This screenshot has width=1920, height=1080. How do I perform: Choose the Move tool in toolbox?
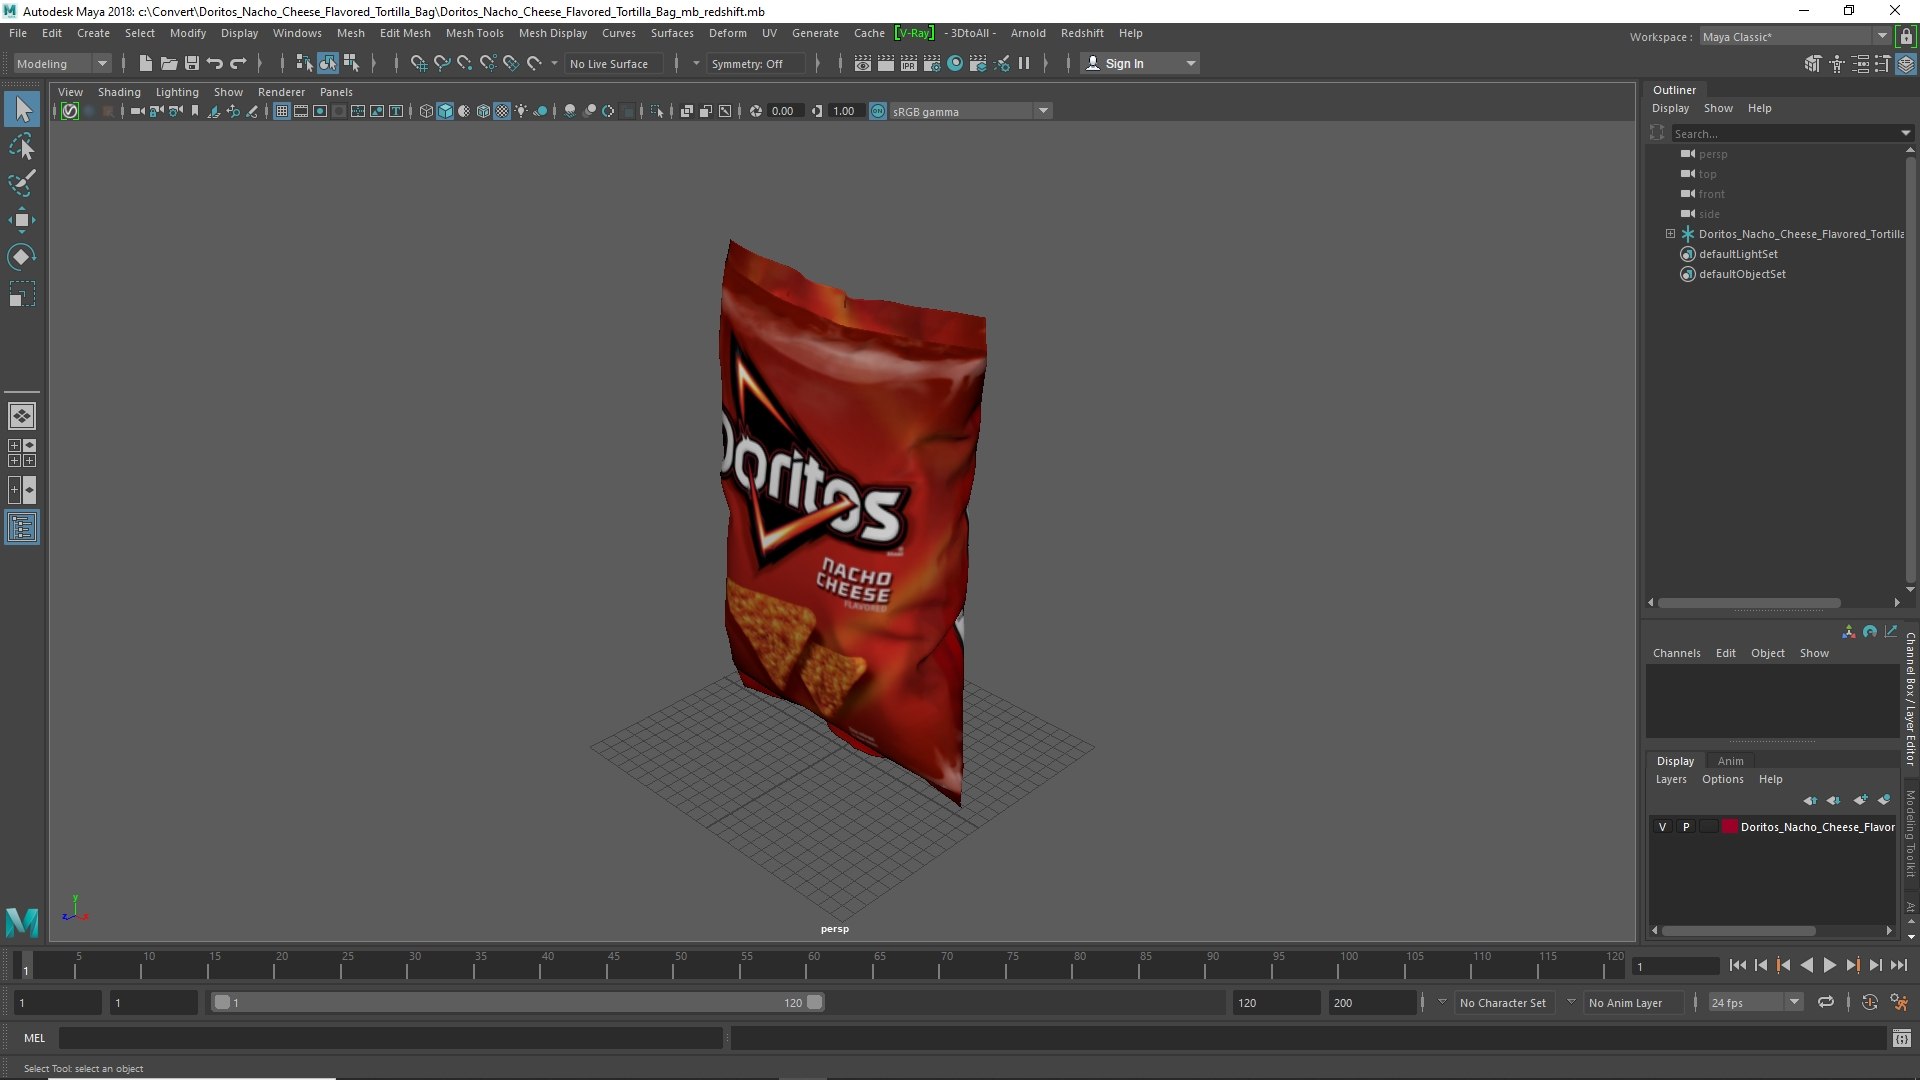point(22,220)
